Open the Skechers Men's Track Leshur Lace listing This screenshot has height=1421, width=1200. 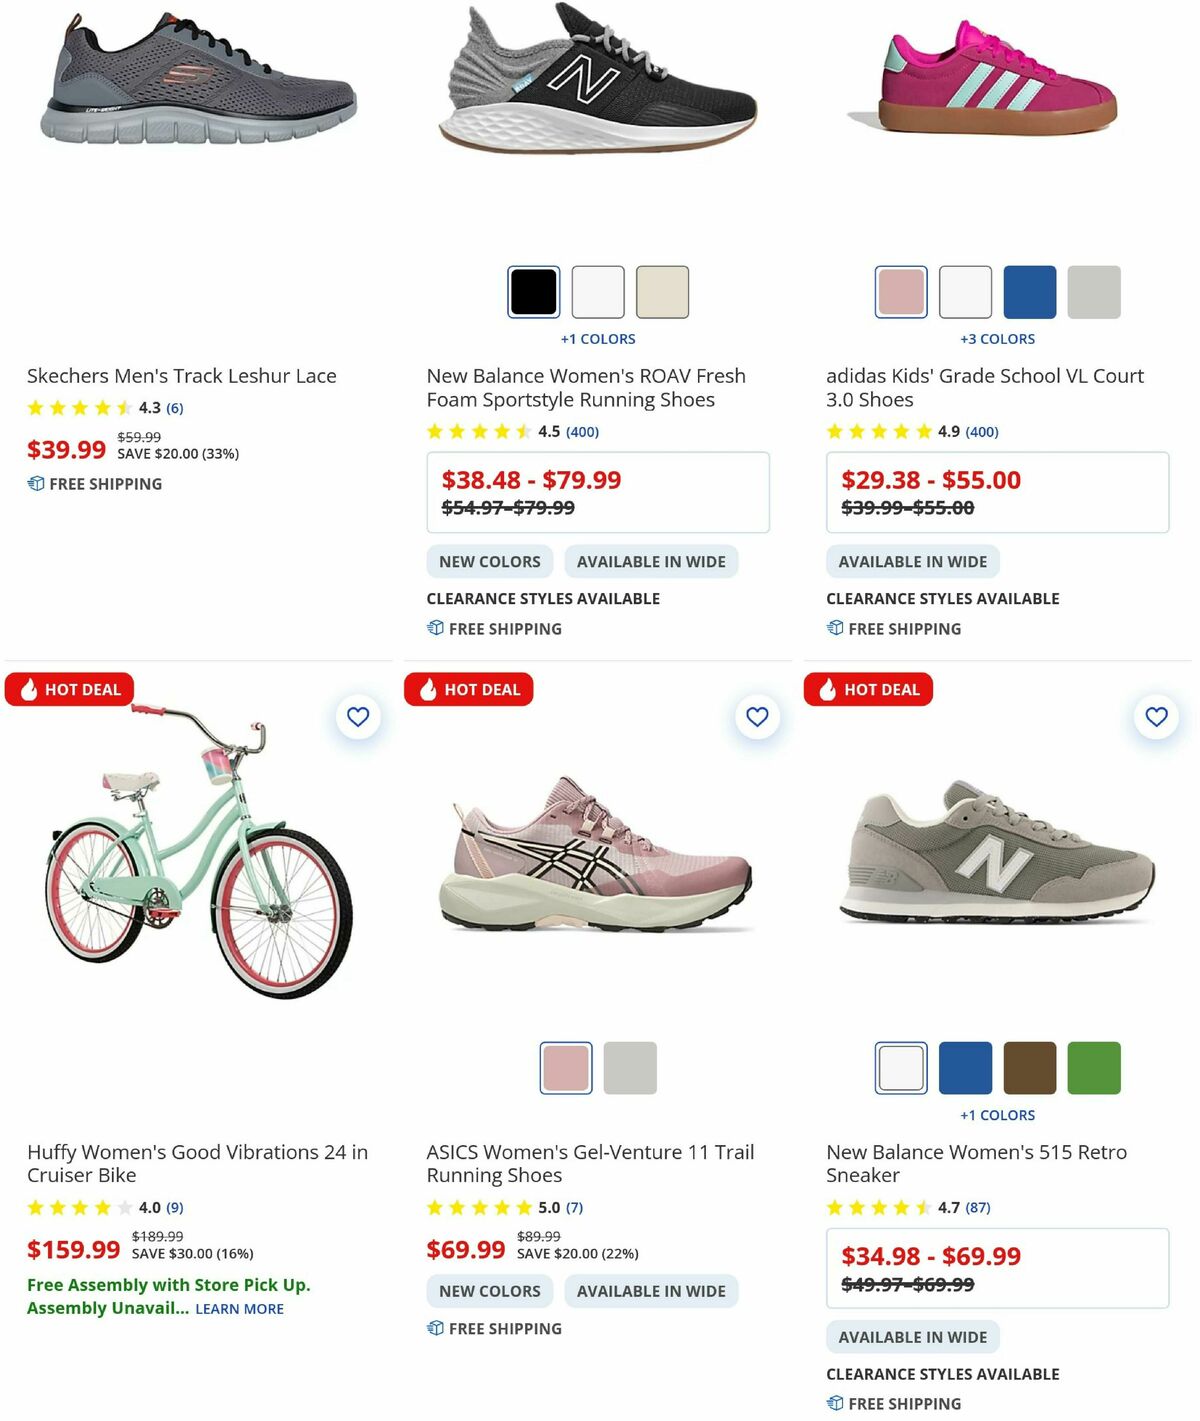coord(181,376)
